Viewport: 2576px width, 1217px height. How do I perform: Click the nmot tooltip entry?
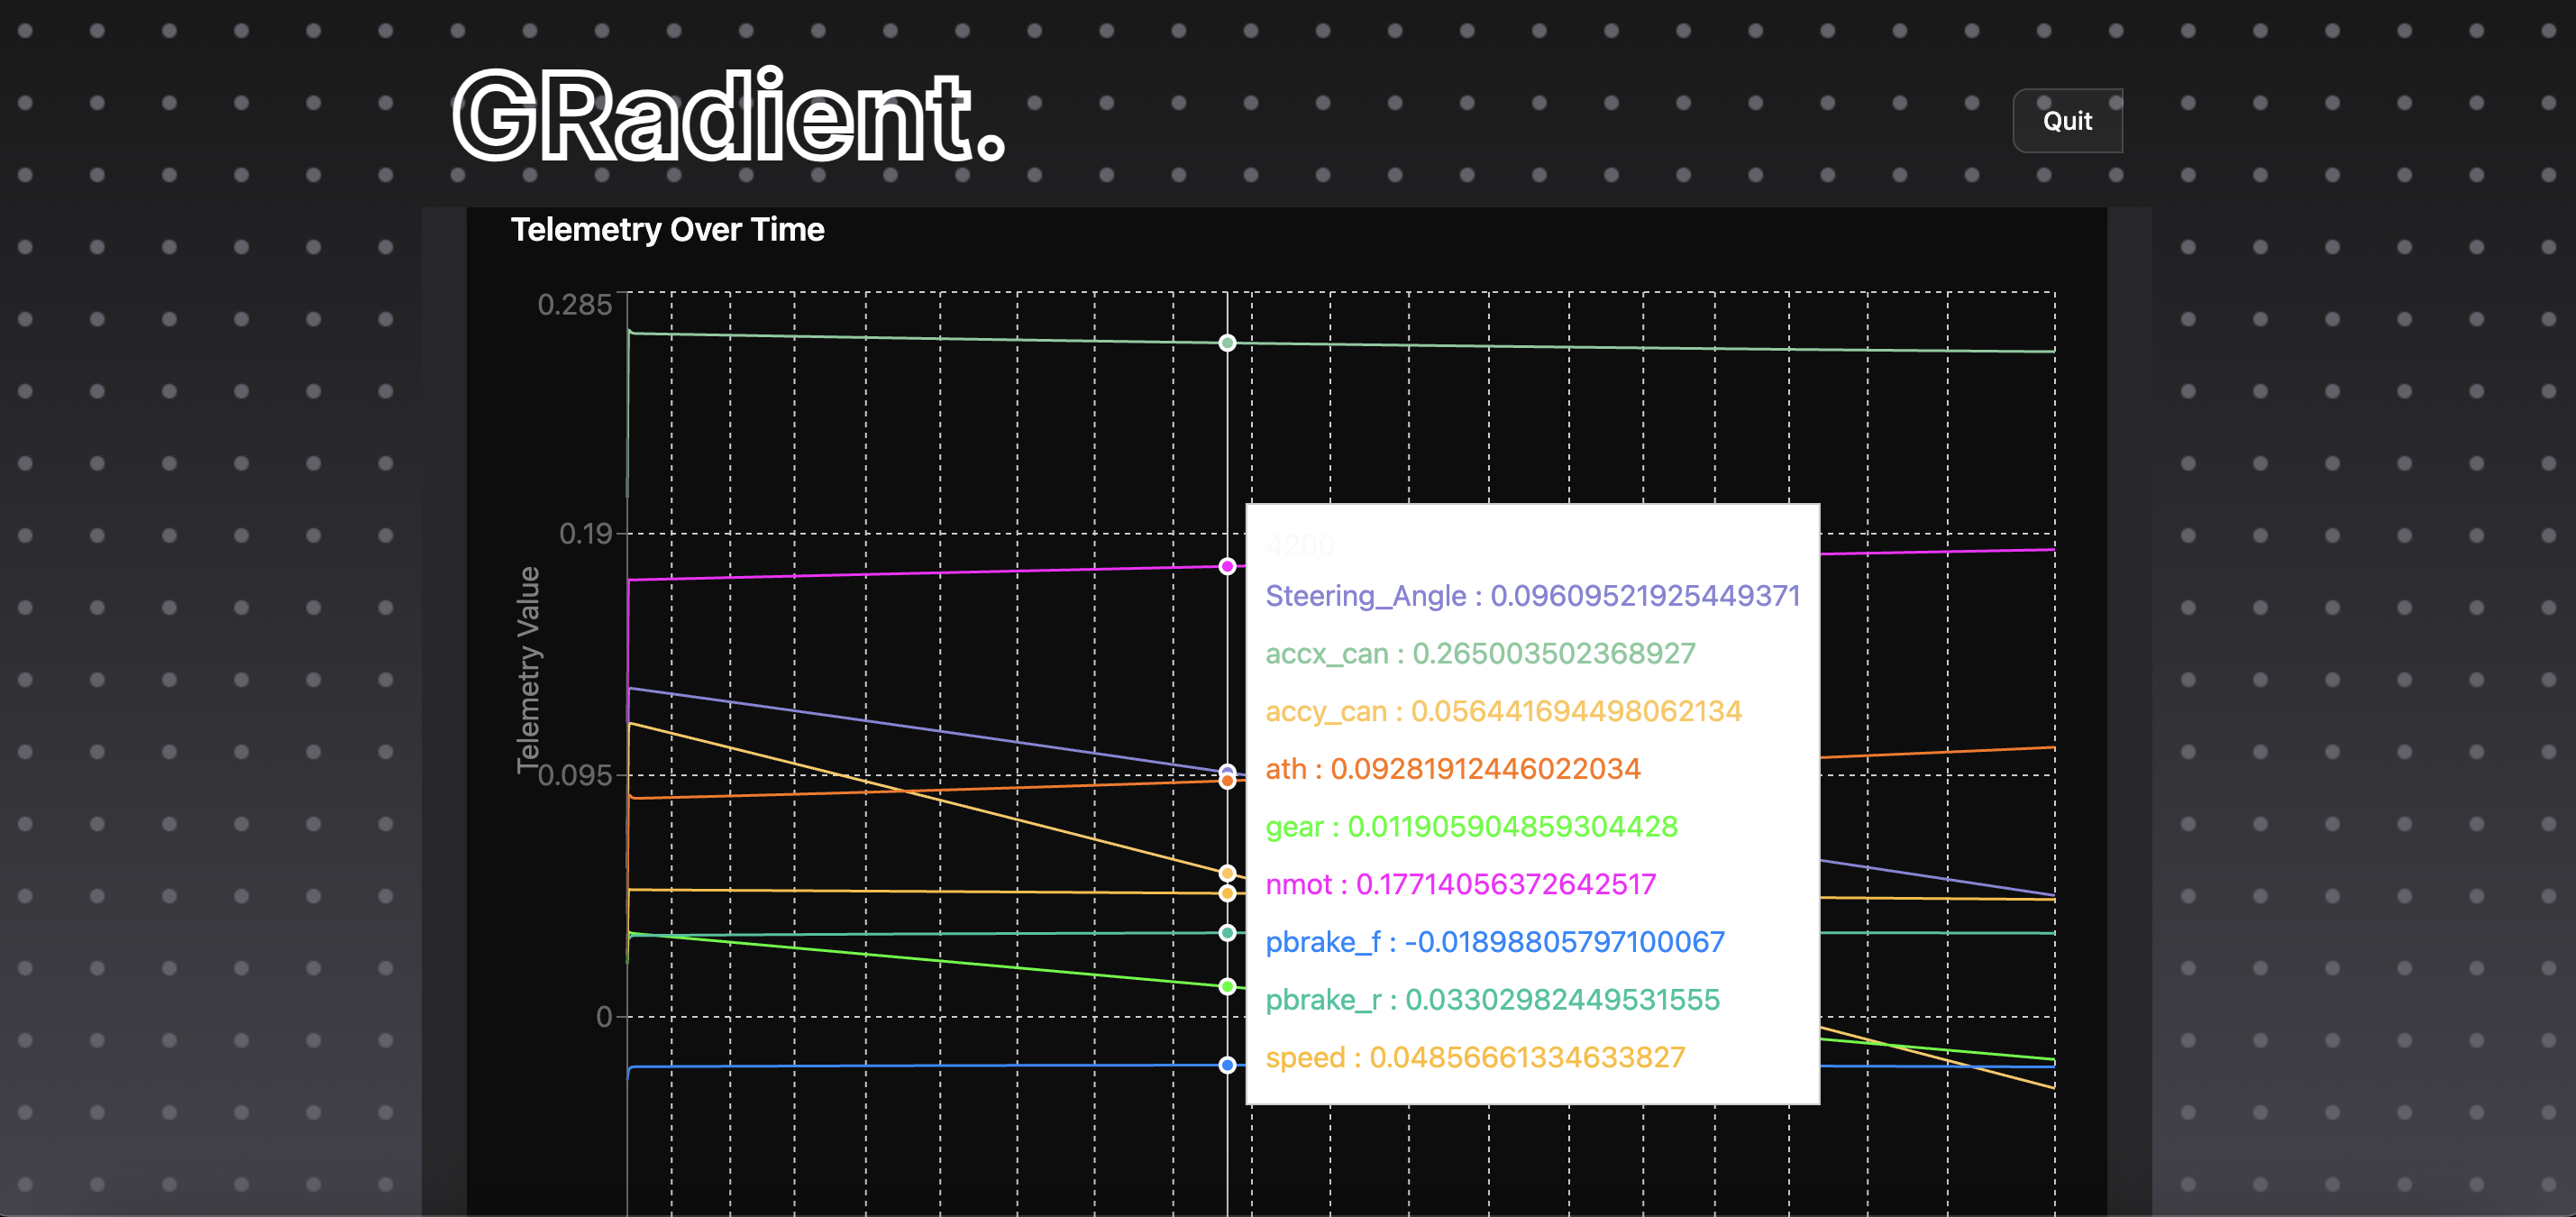[1460, 885]
